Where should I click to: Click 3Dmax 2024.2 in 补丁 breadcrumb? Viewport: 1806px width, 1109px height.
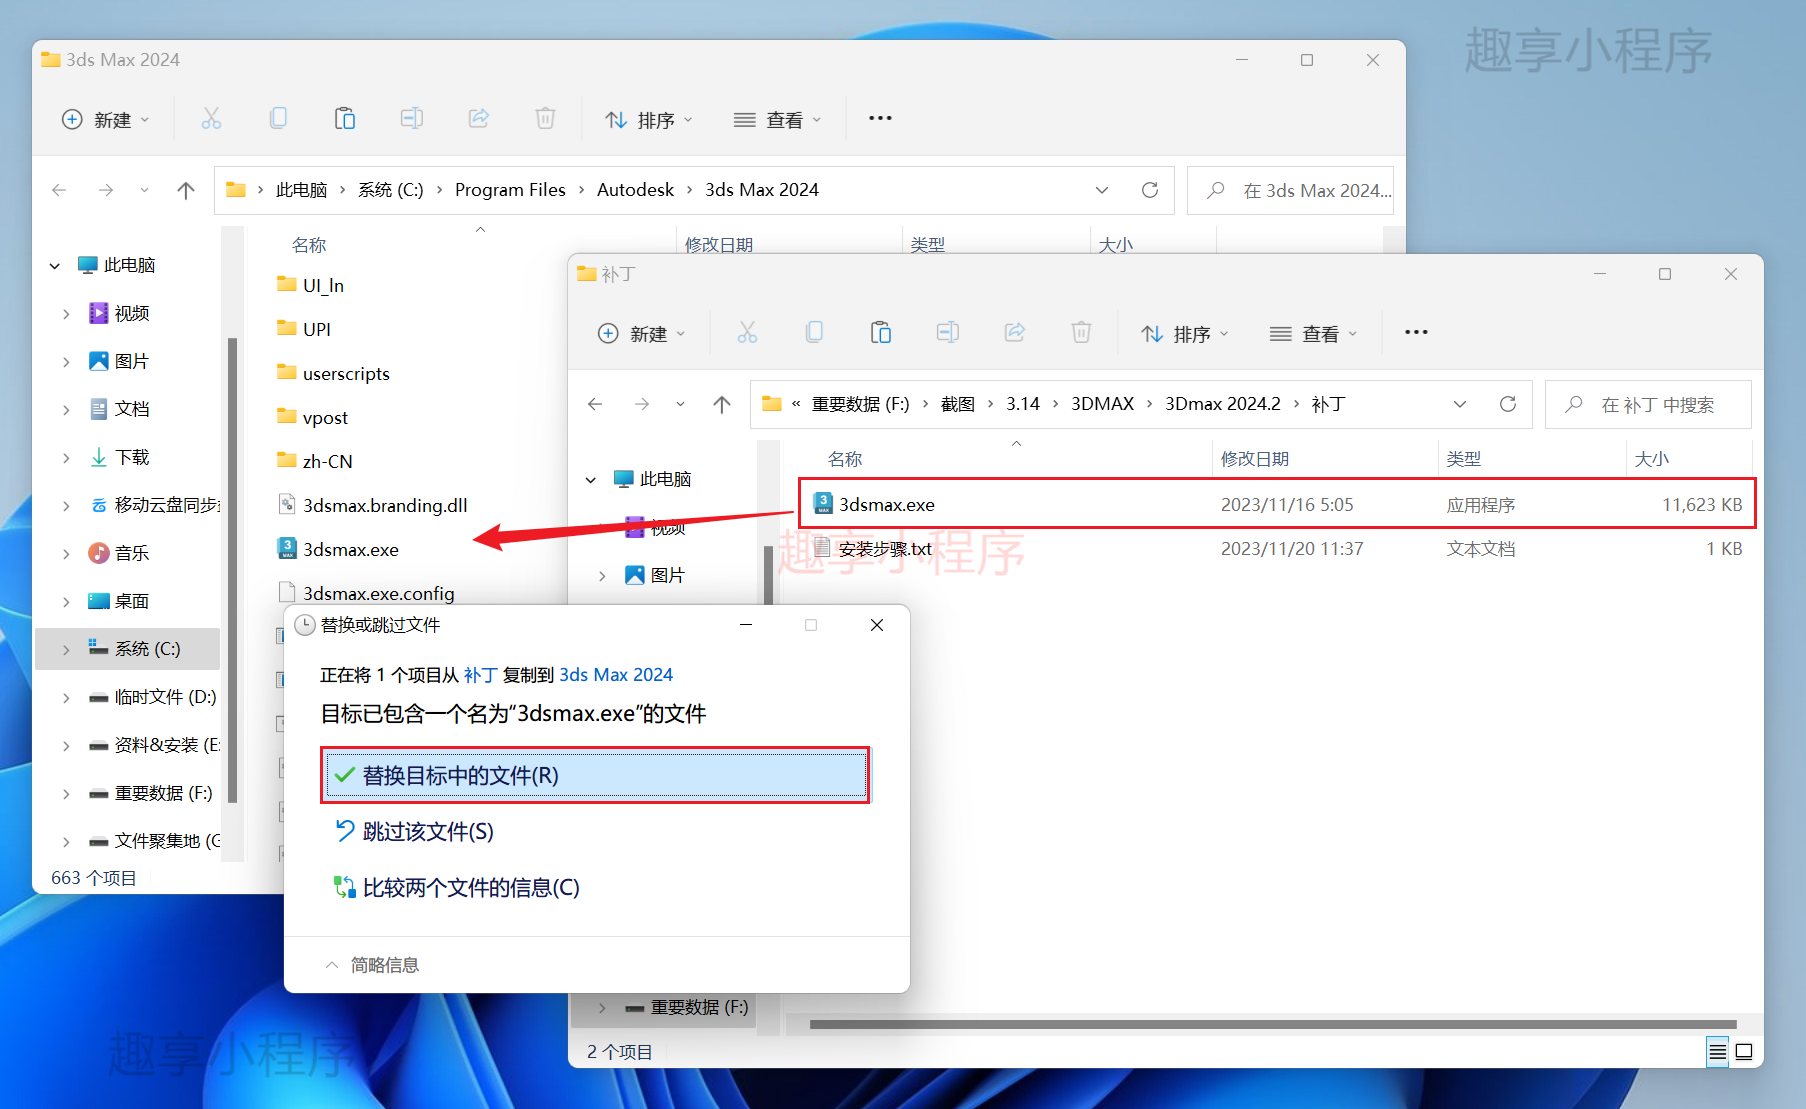pyautogui.click(x=1223, y=404)
